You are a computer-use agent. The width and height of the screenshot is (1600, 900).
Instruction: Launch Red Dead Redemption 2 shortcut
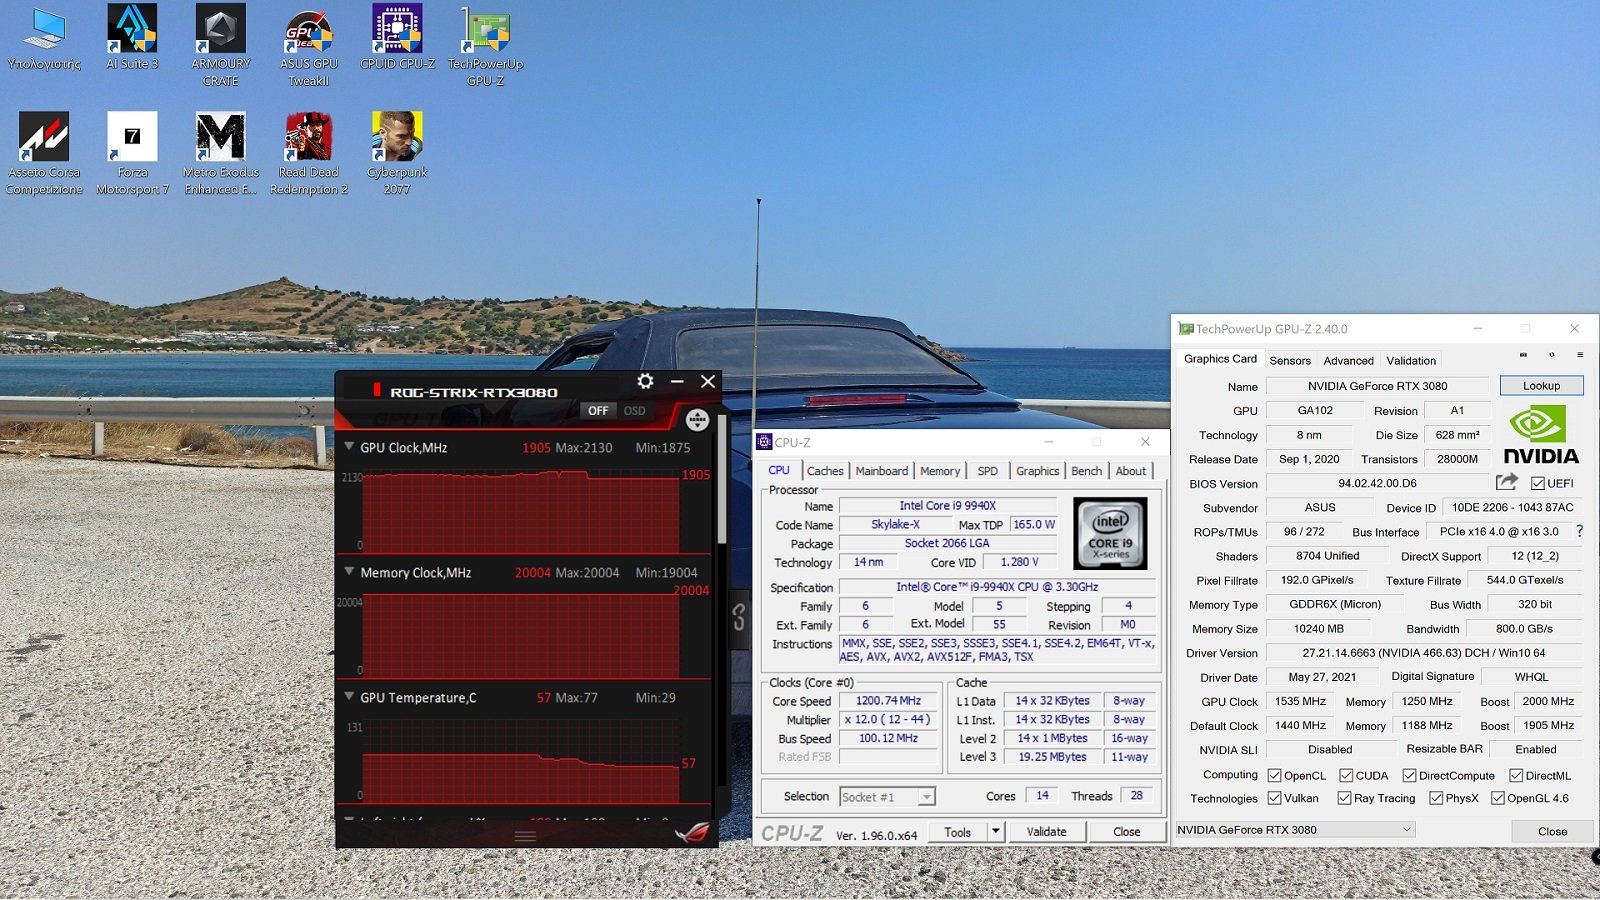coord(309,153)
